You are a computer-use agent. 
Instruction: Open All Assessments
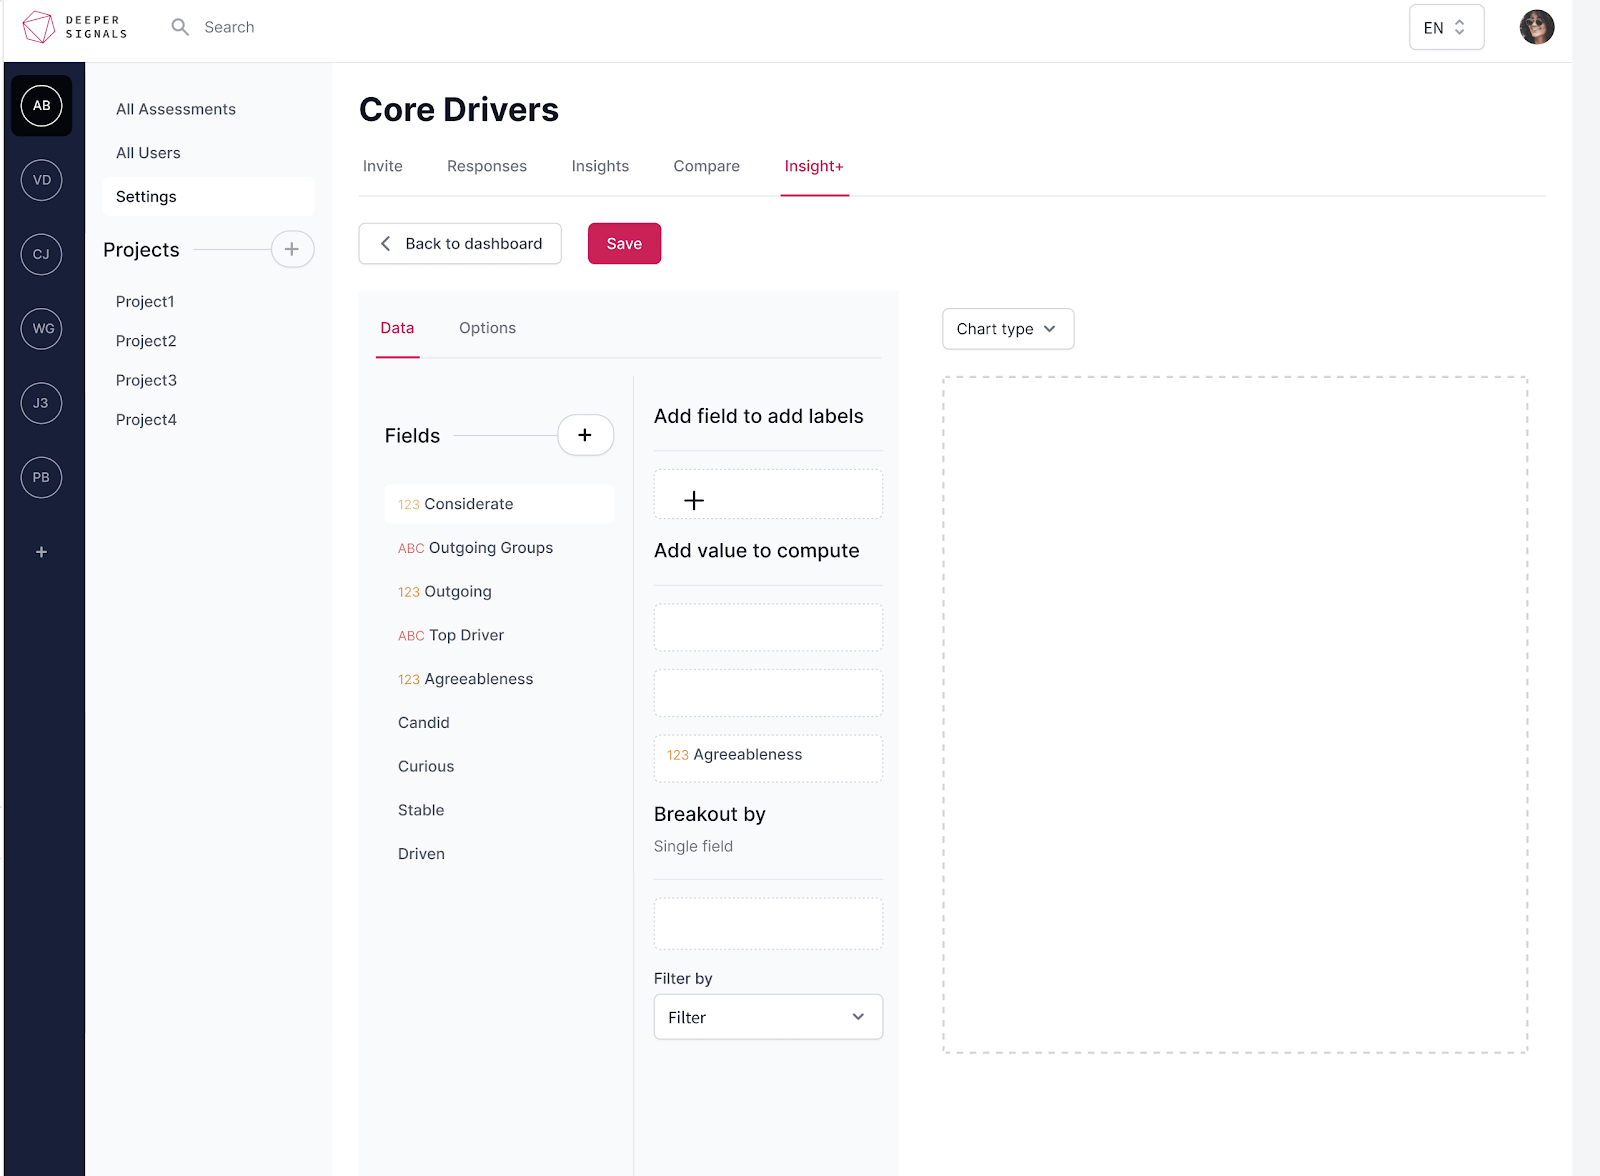[x=176, y=109]
